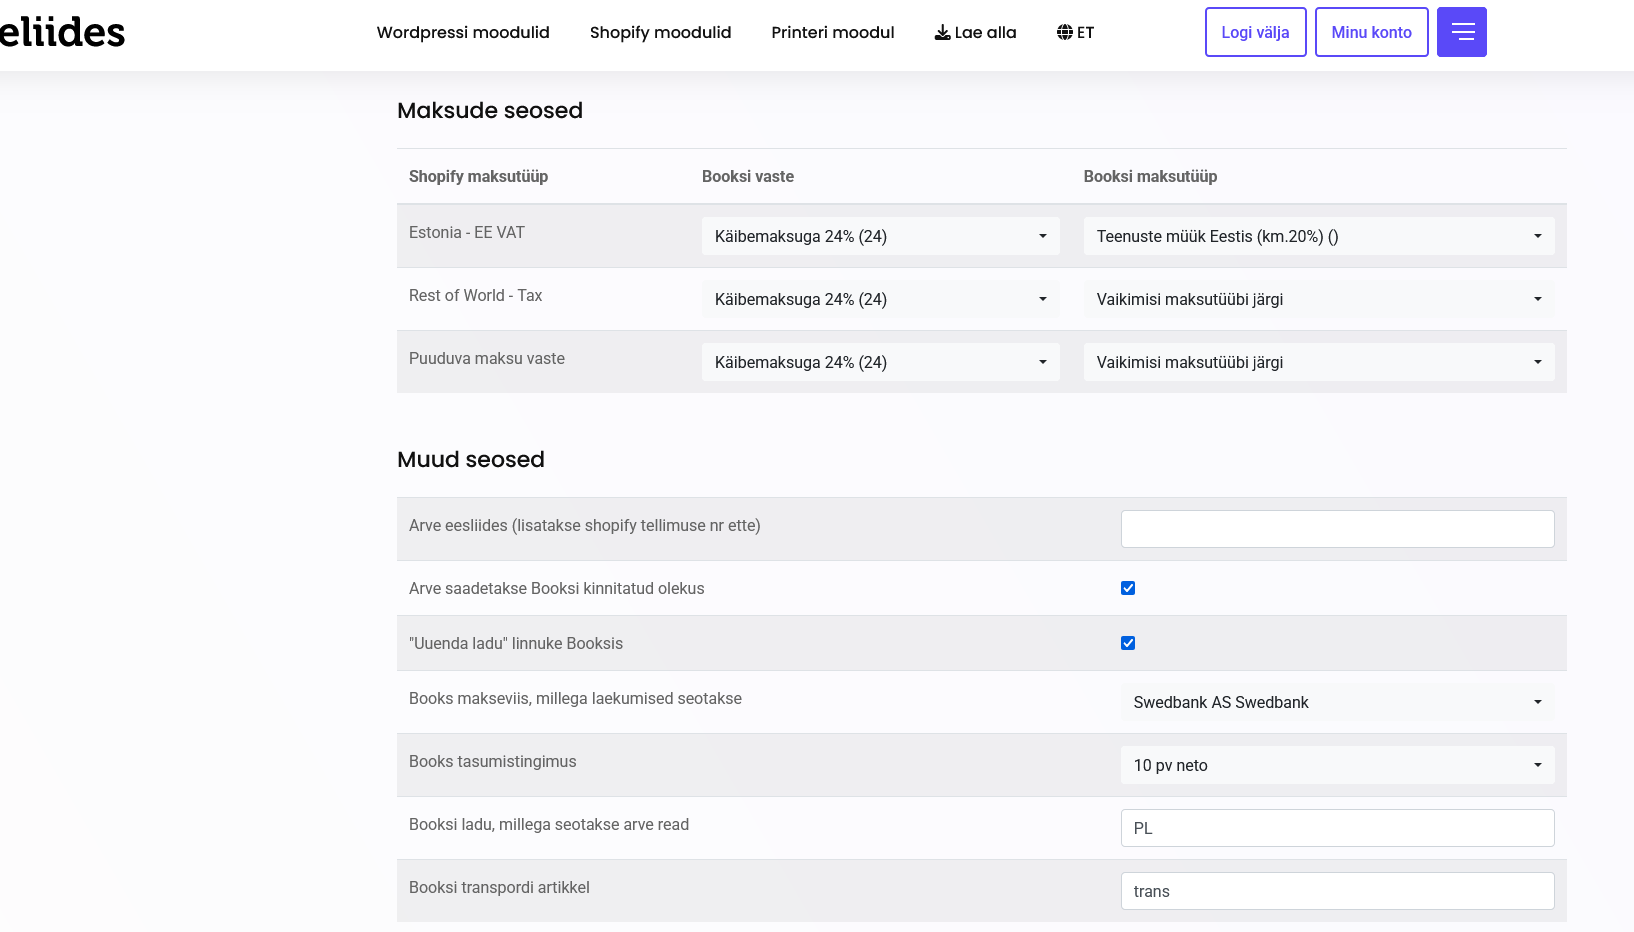1634x932 pixels.
Task: Click the Logi välja button
Action: point(1255,32)
